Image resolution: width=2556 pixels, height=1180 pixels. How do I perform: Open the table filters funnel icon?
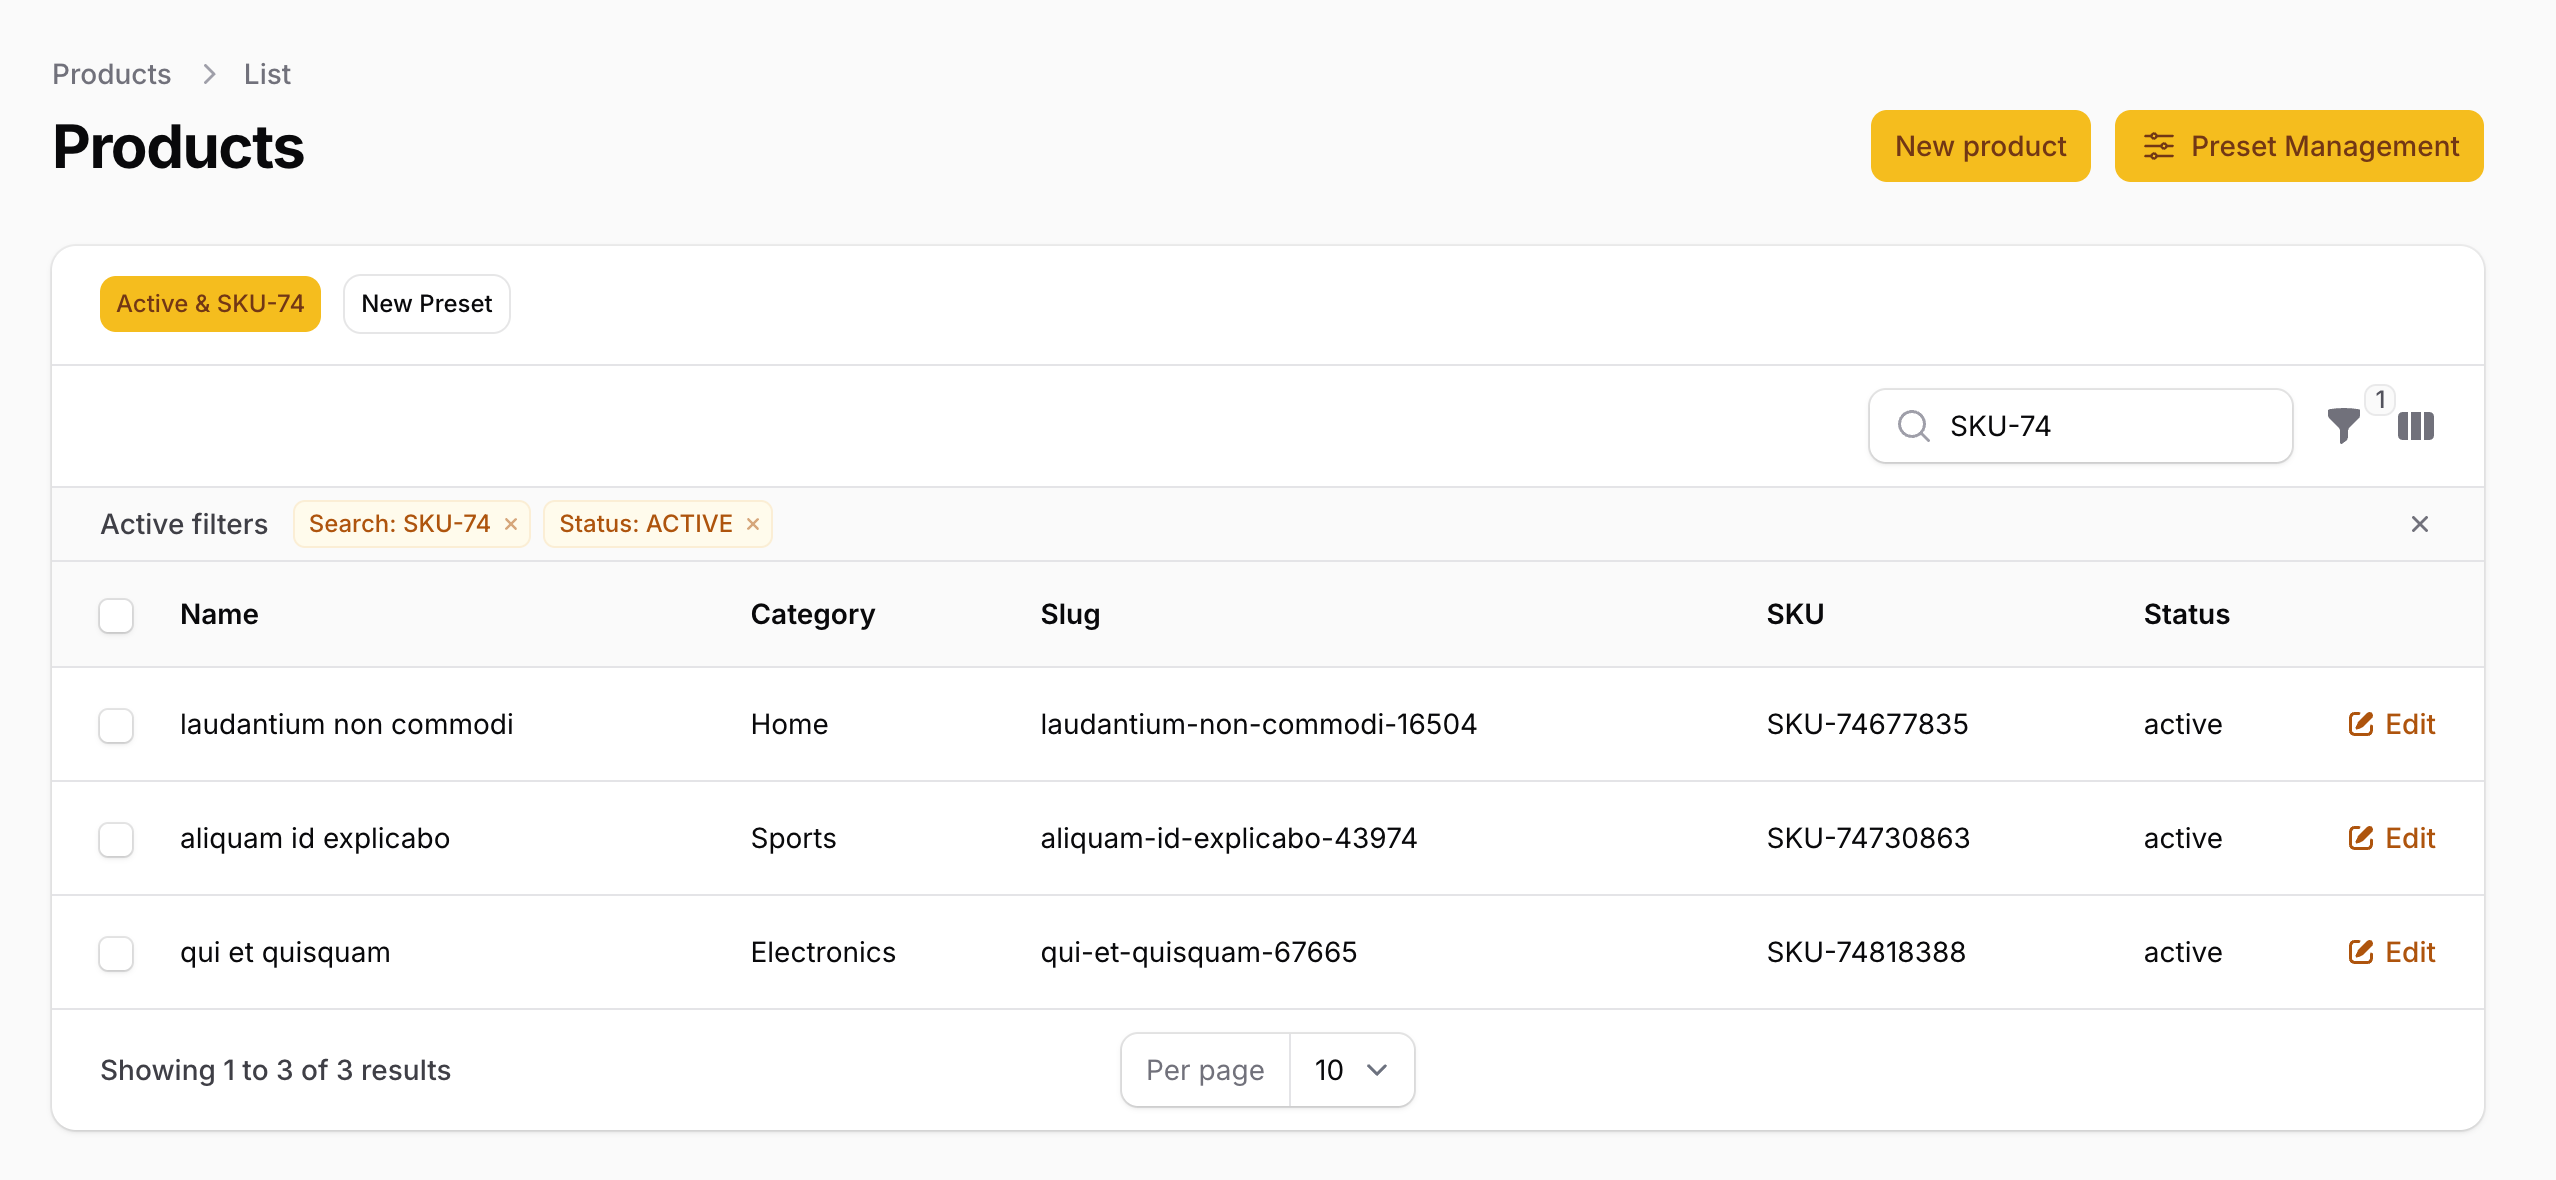point(2343,426)
